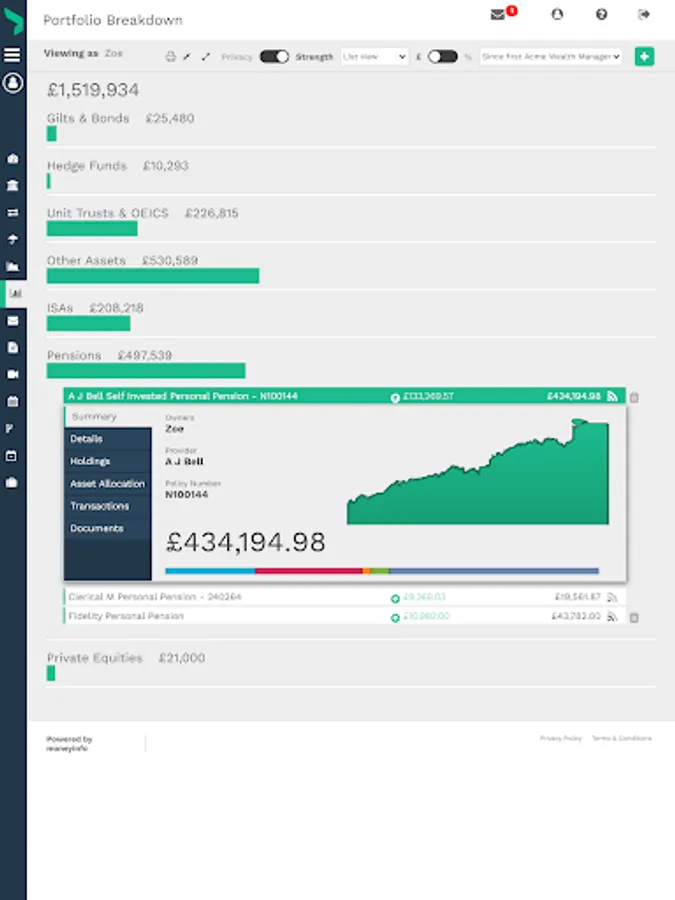
Task: Expand the Hedge Funds category
Action: click(x=87, y=166)
